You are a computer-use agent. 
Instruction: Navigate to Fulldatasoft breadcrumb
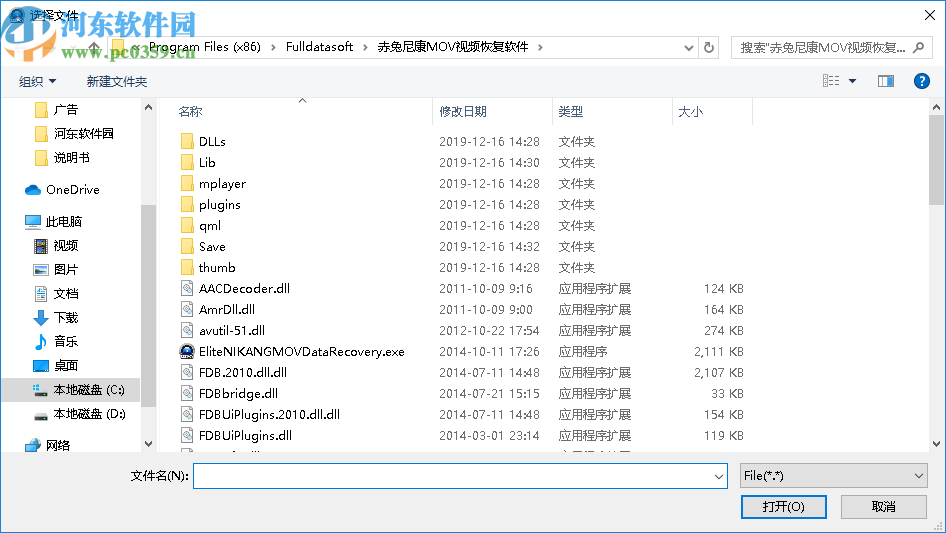pyautogui.click(x=319, y=47)
